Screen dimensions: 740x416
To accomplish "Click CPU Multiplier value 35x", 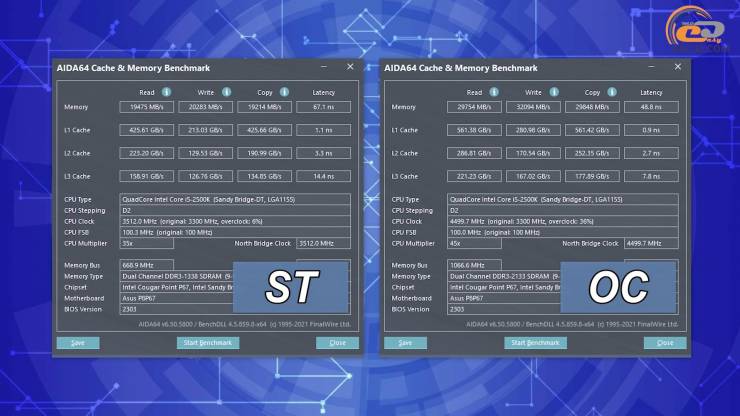I will (146, 244).
